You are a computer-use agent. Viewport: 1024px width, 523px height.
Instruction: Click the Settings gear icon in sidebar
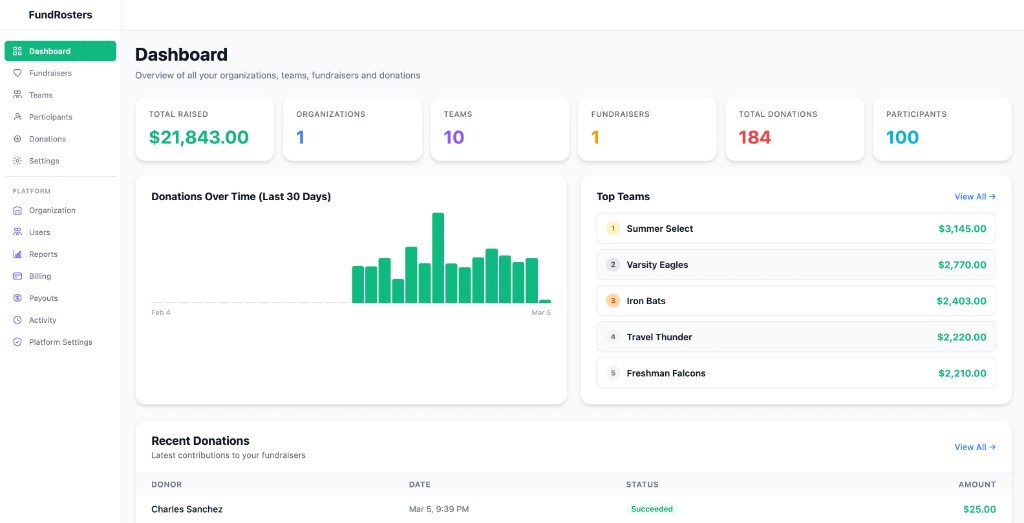click(x=18, y=161)
